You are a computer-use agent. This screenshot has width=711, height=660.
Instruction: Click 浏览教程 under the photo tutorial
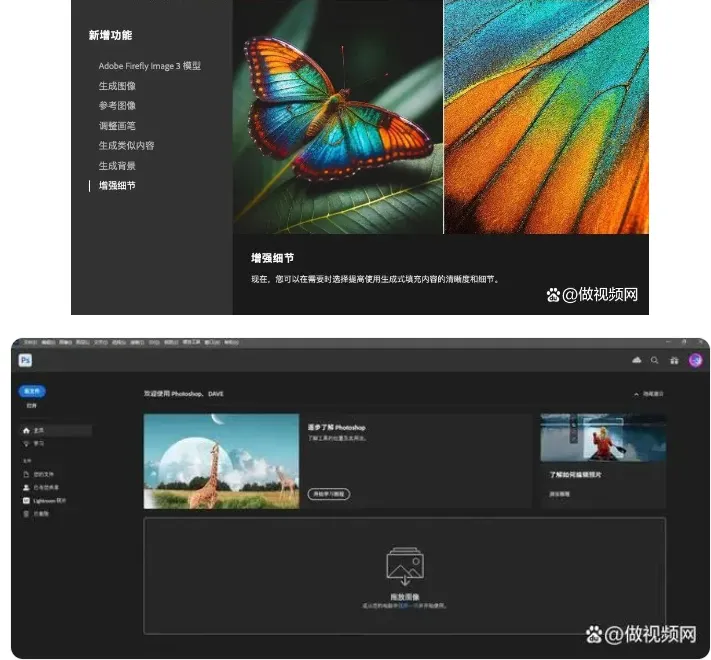pos(559,494)
